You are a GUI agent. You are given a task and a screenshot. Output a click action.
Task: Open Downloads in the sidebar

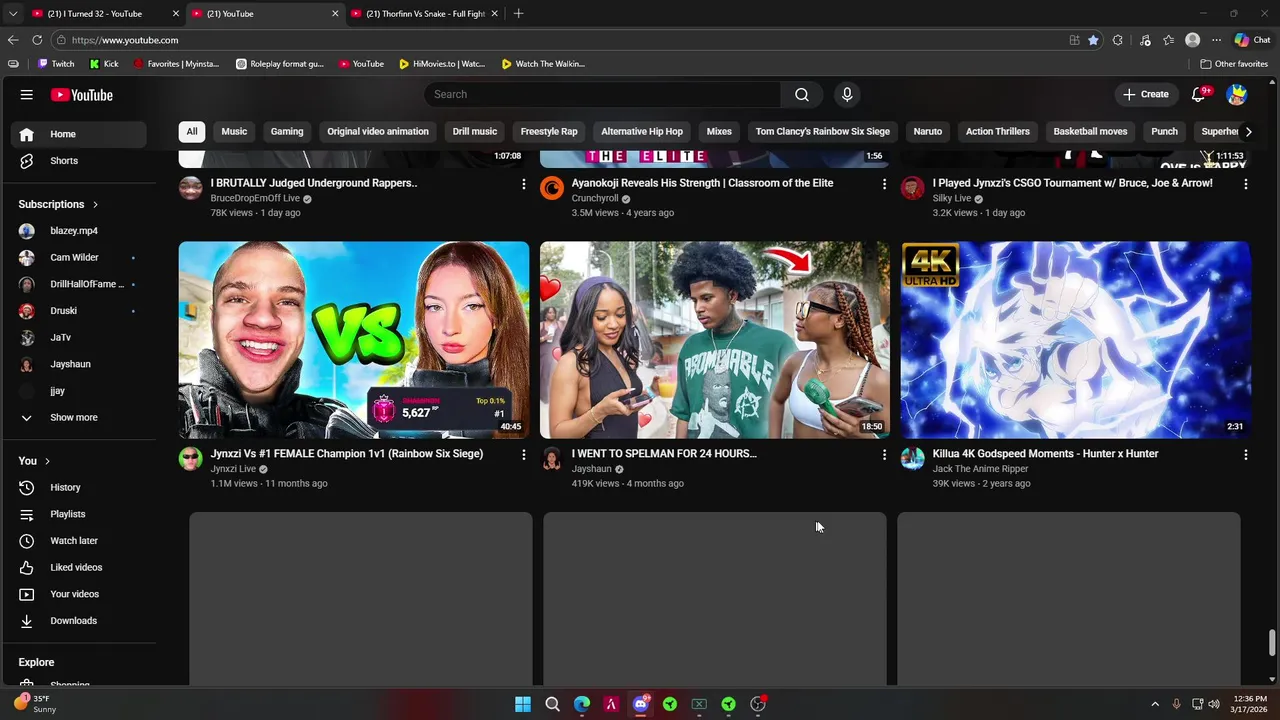pos(79,620)
